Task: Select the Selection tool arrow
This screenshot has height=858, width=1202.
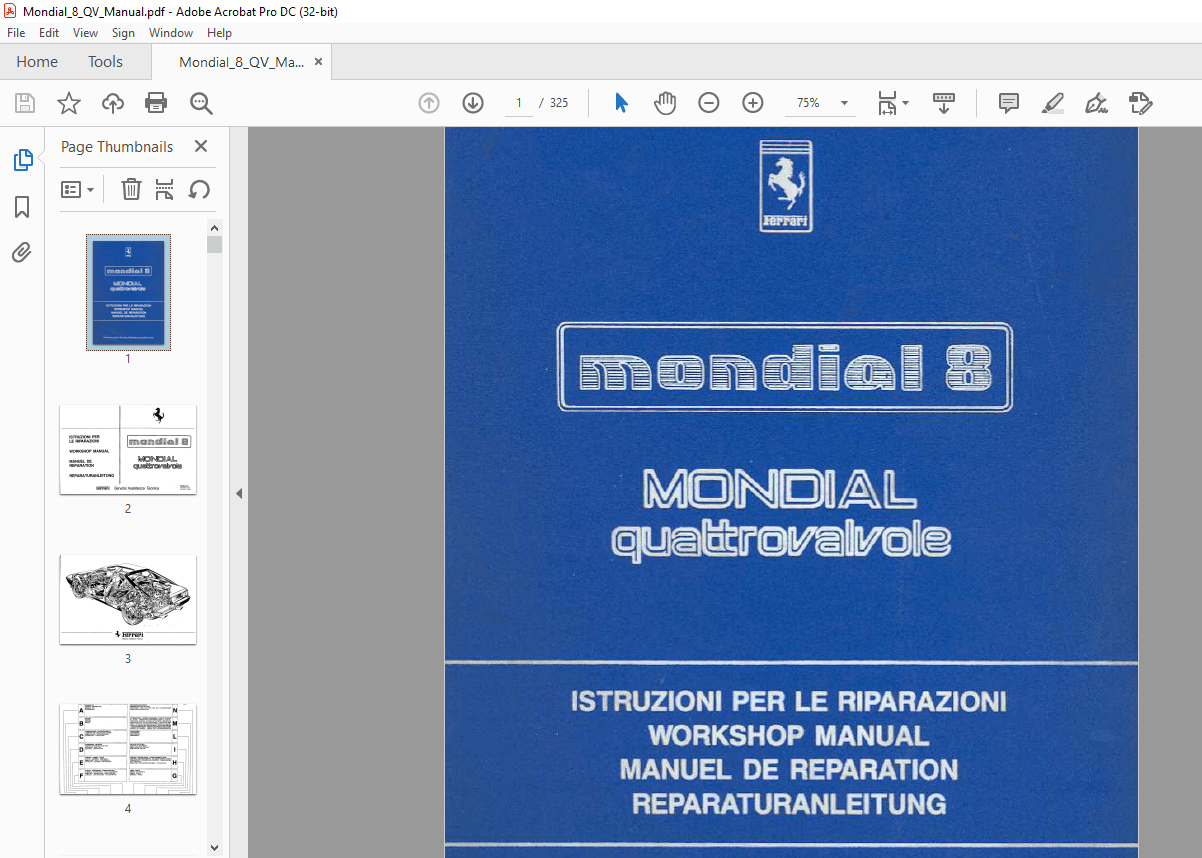Action: pos(620,103)
